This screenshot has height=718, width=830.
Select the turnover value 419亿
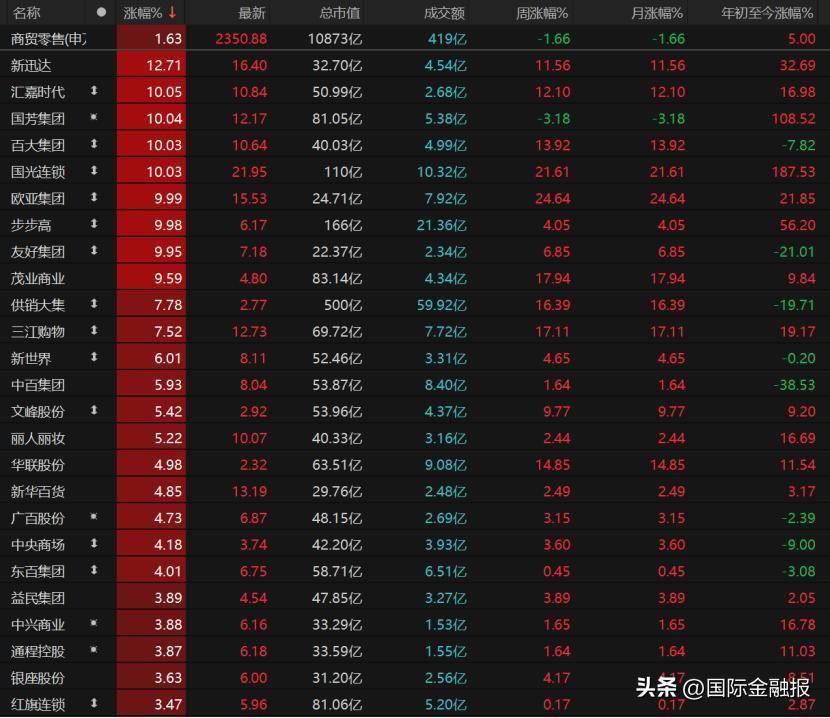[447, 39]
